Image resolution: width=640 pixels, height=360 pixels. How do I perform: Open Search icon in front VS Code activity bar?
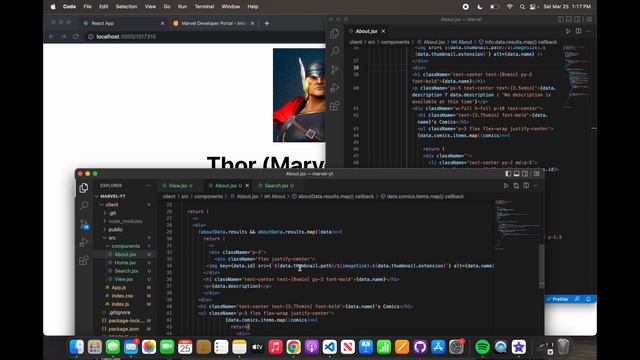click(x=84, y=205)
